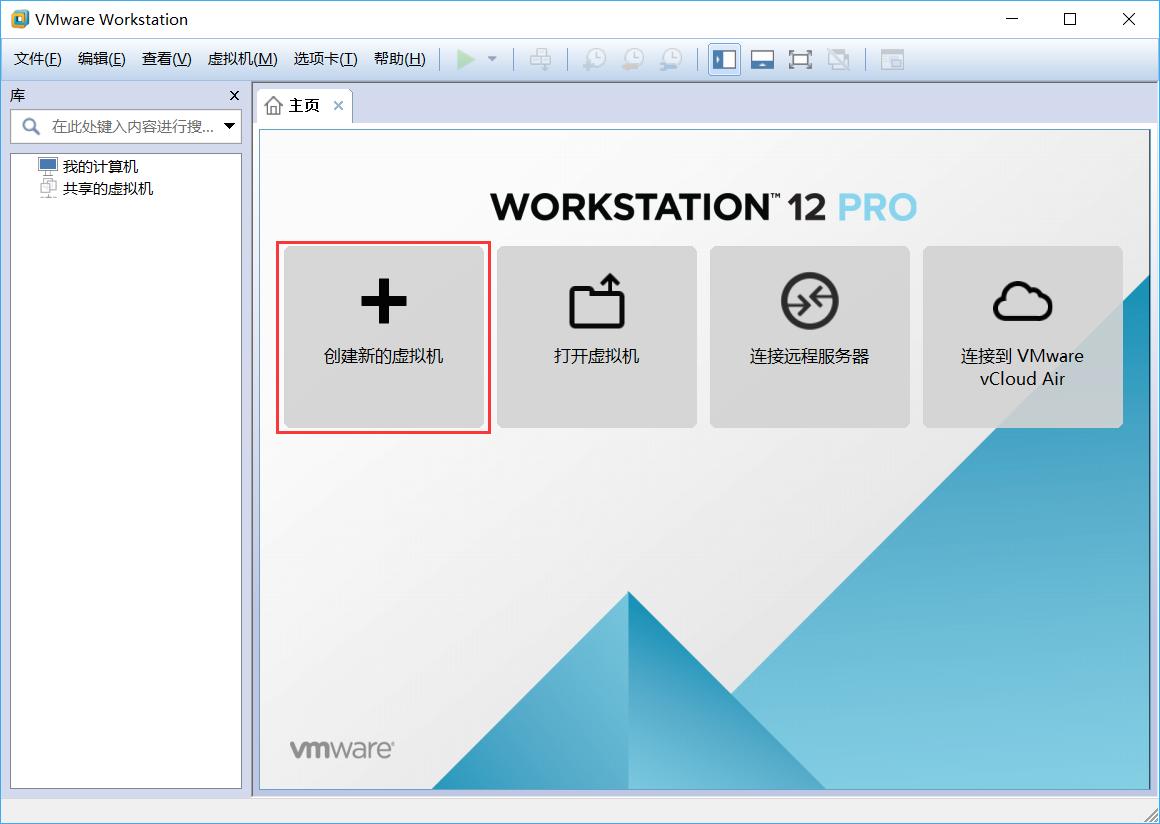Open the power options dropdown arrow
The image size is (1160, 824).
coord(492,59)
